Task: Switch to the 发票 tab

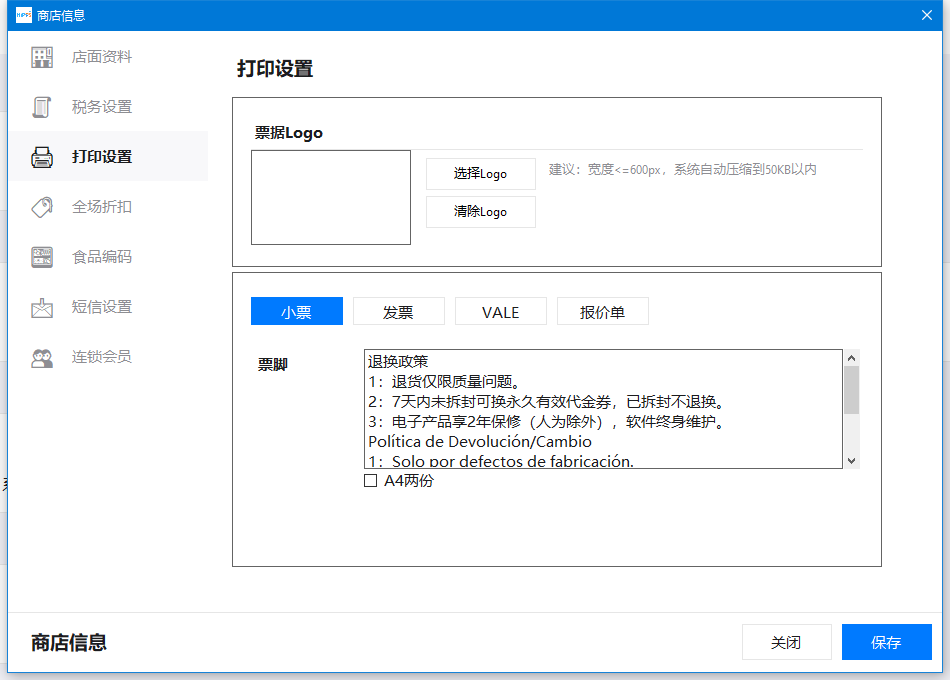Action: [399, 312]
